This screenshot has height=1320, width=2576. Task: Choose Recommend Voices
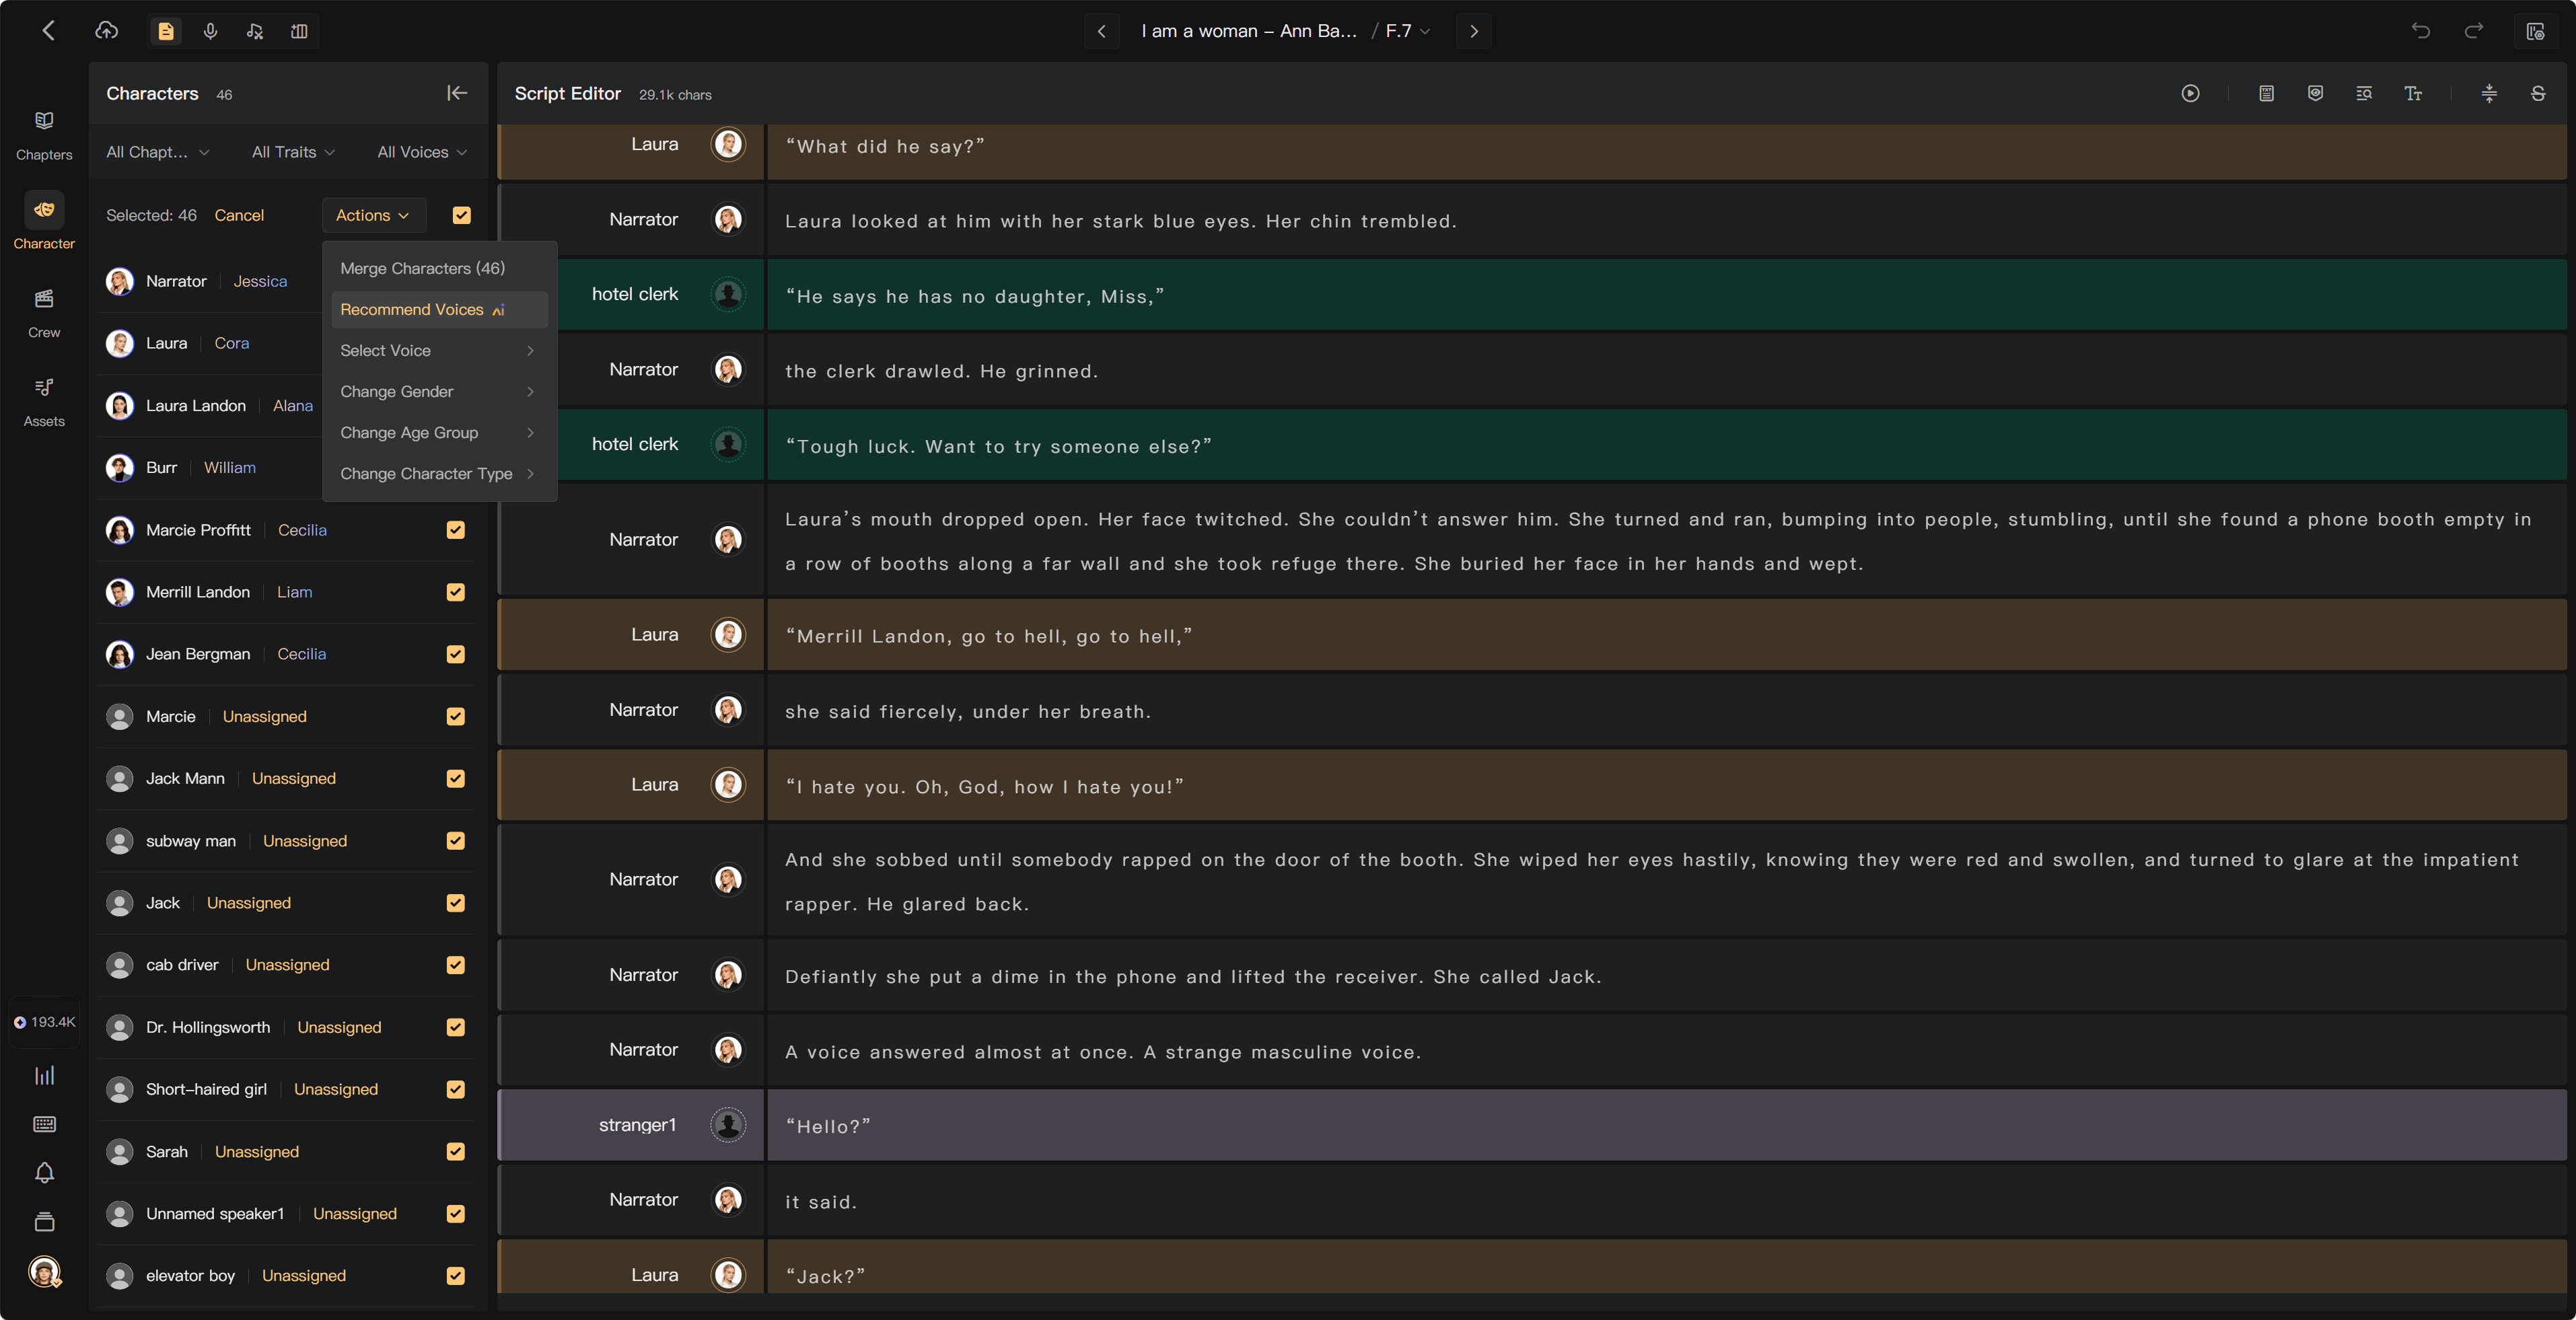[439, 309]
